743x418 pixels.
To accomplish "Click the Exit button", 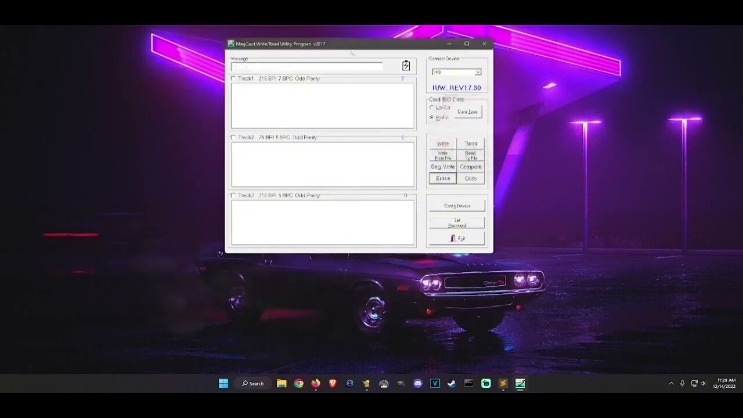I will 457,238.
